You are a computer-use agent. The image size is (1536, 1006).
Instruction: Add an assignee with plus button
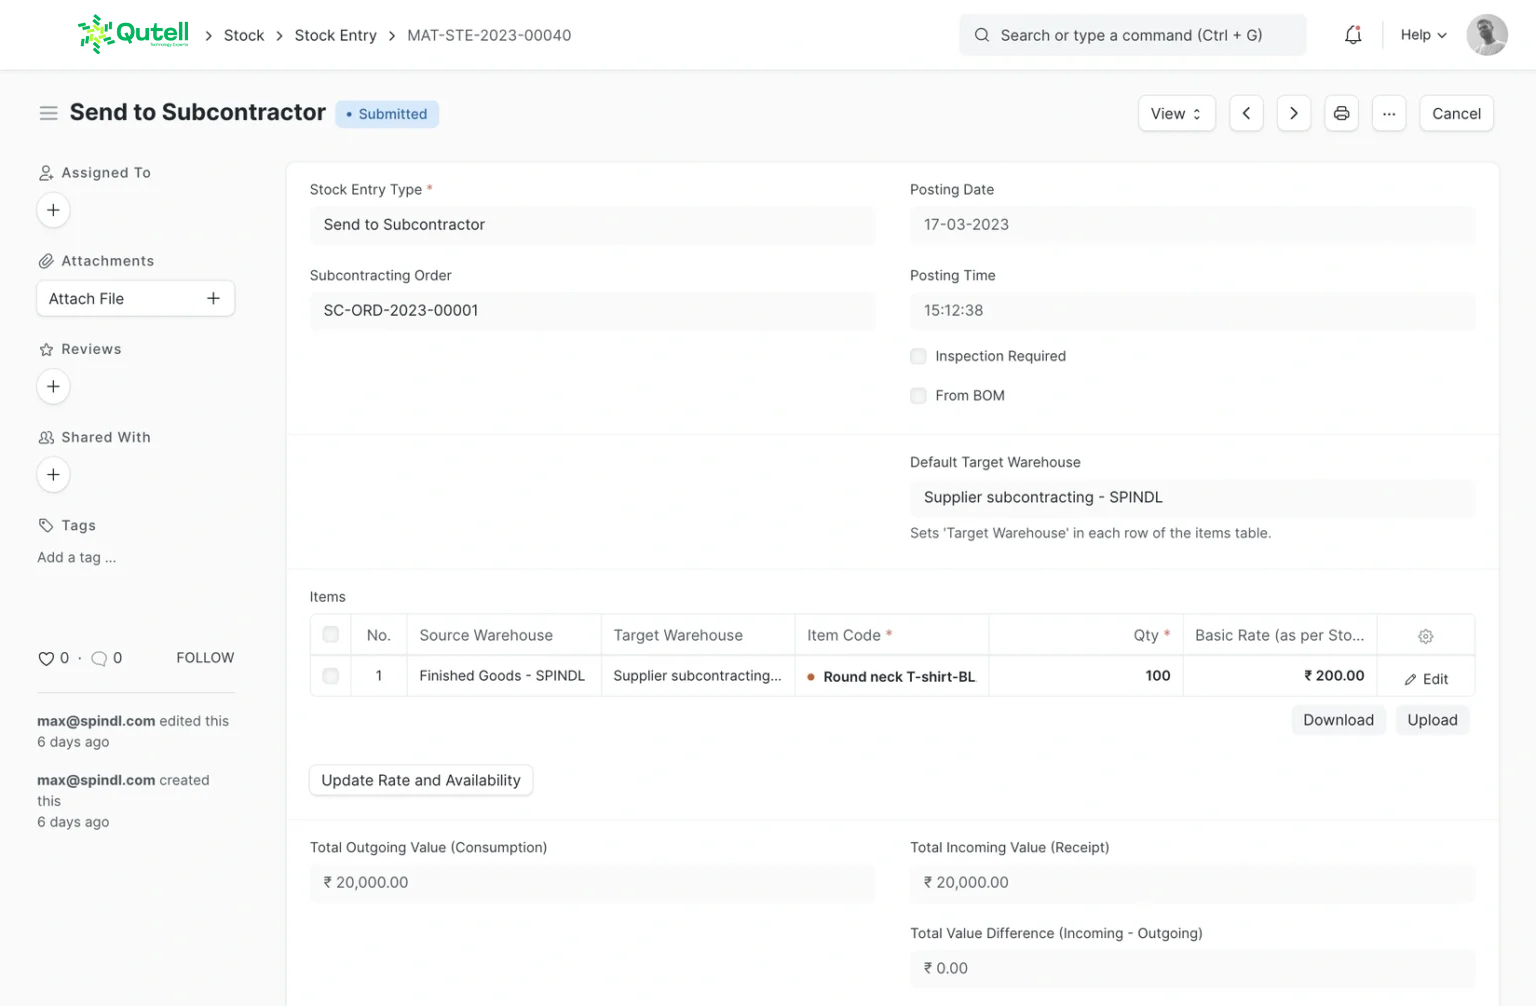click(x=53, y=210)
